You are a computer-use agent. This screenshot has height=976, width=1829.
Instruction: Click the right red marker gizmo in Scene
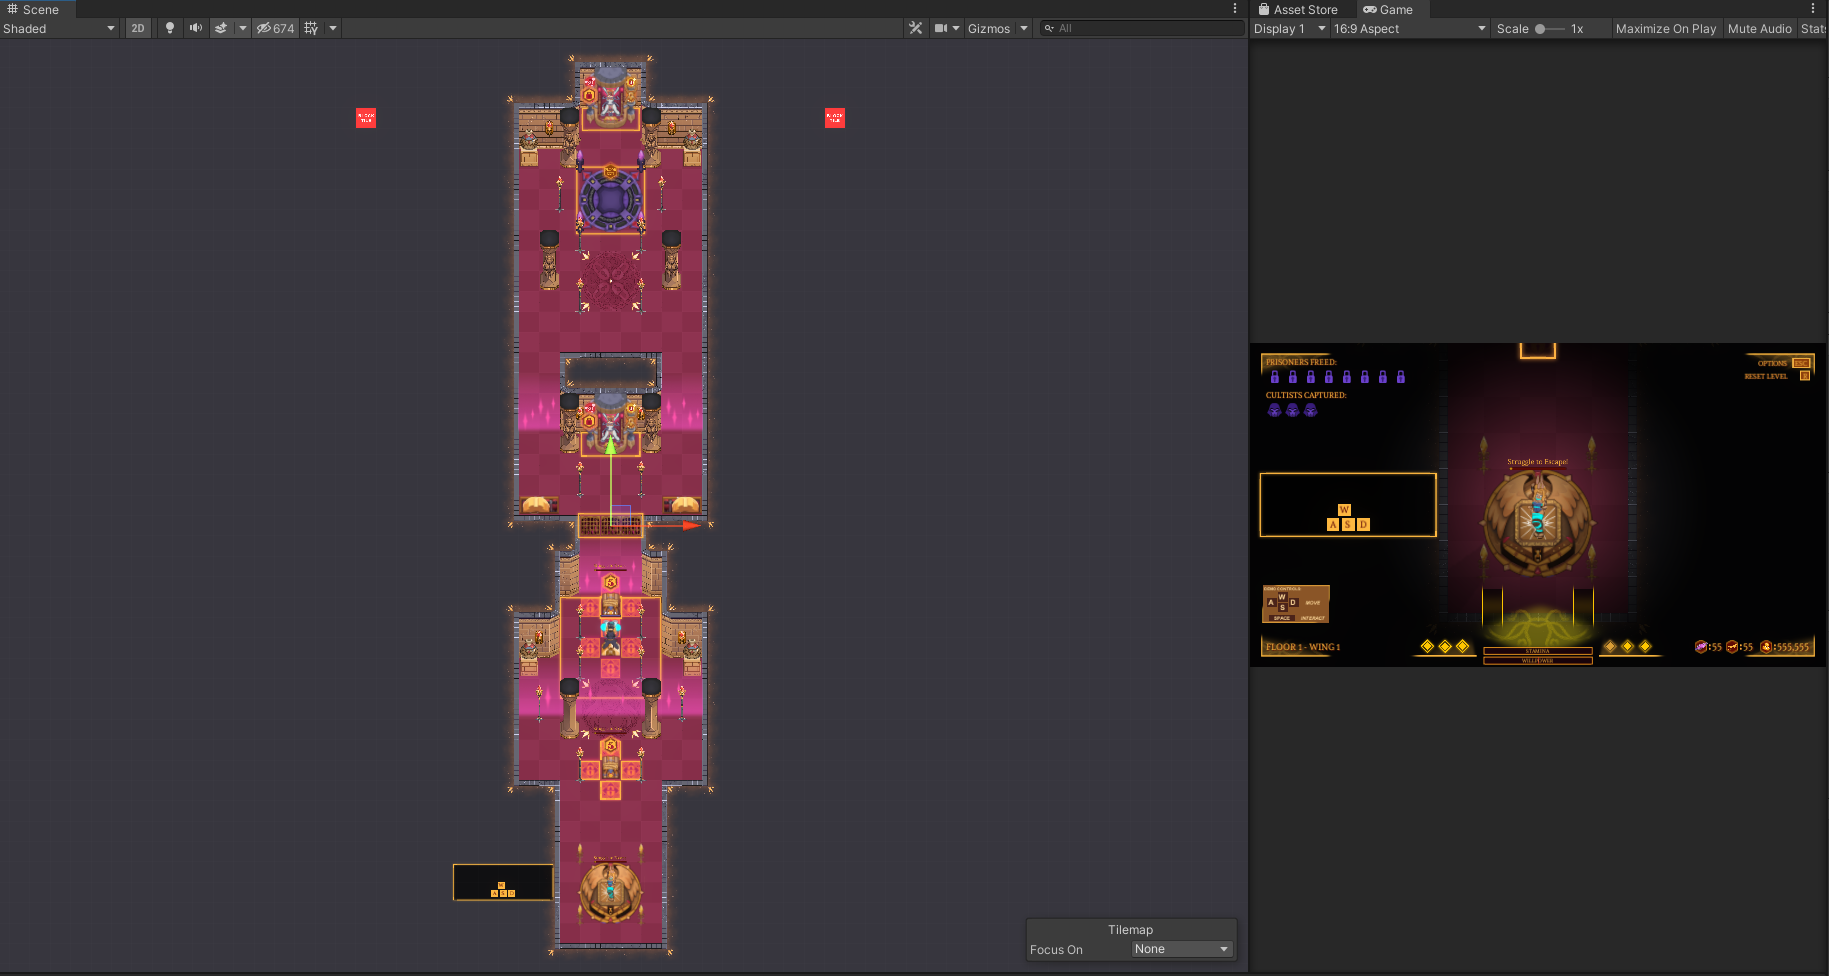(x=835, y=118)
